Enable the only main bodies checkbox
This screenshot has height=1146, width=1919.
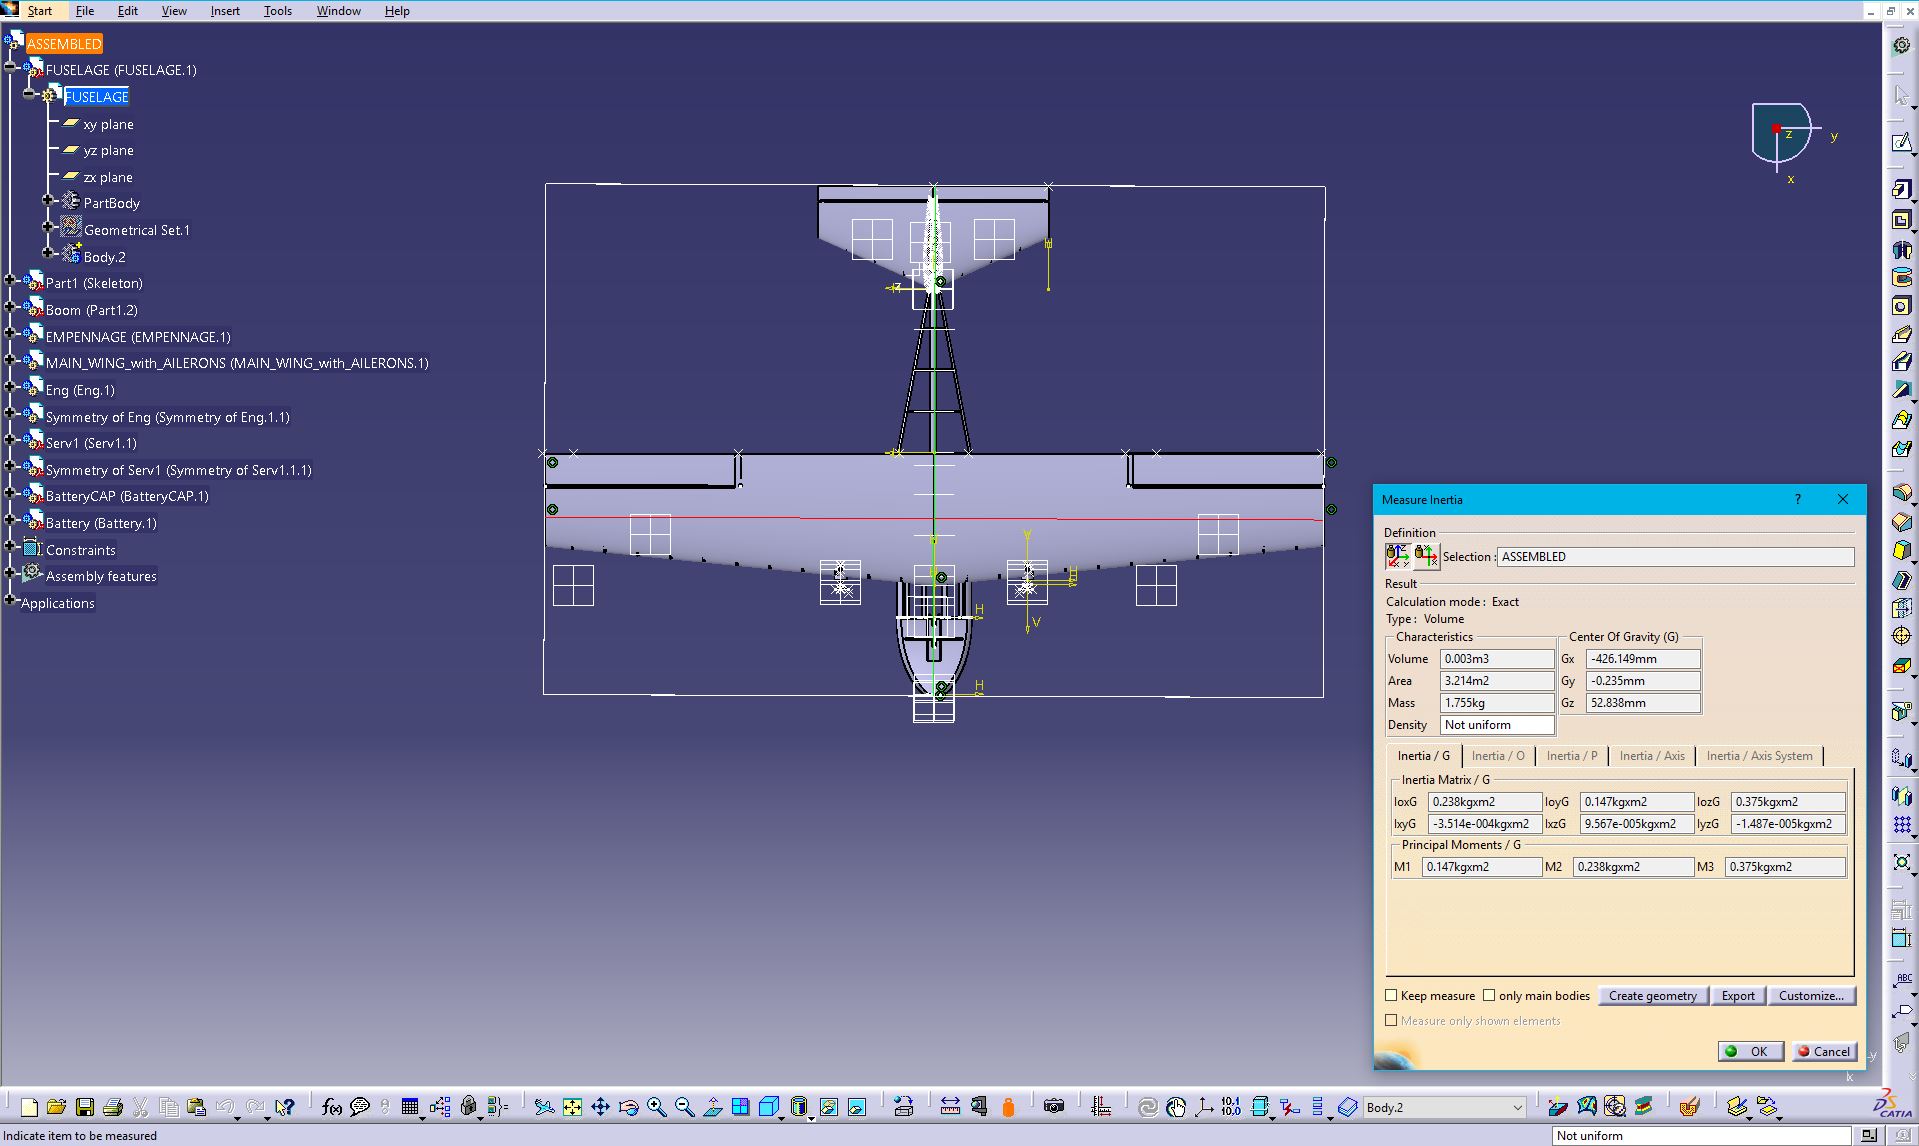(x=1489, y=995)
